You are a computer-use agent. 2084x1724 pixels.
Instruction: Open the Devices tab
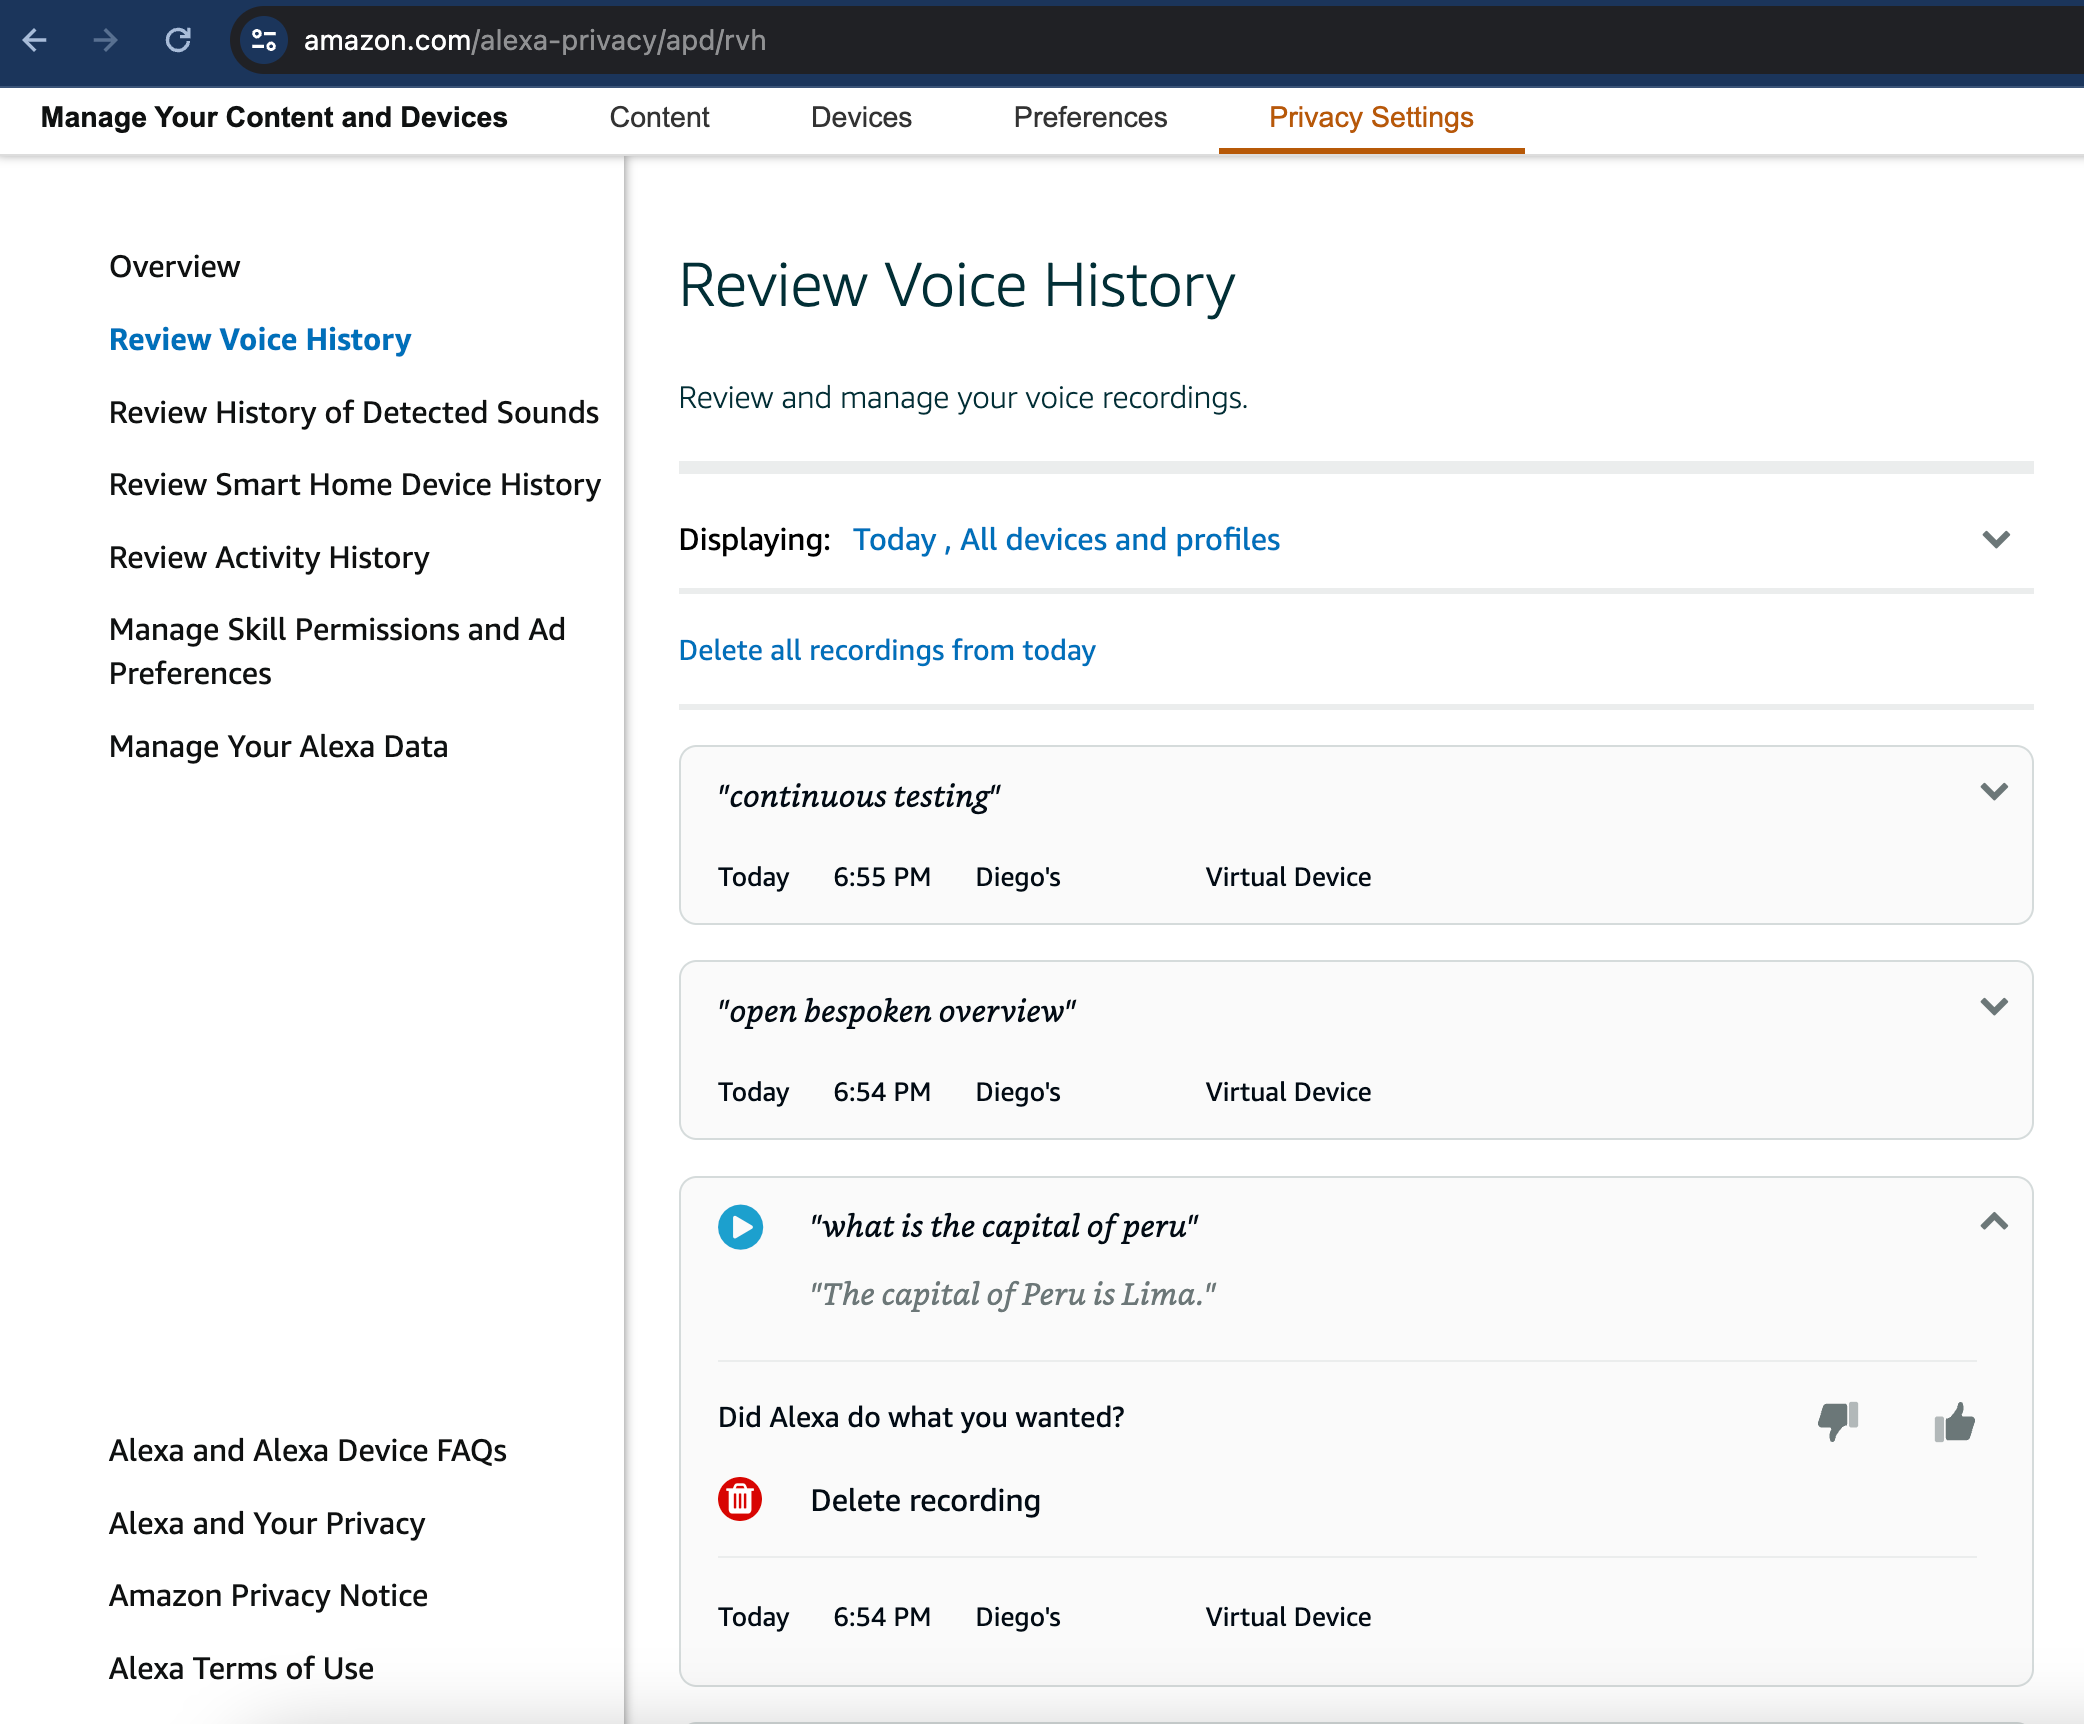(x=861, y=118)
